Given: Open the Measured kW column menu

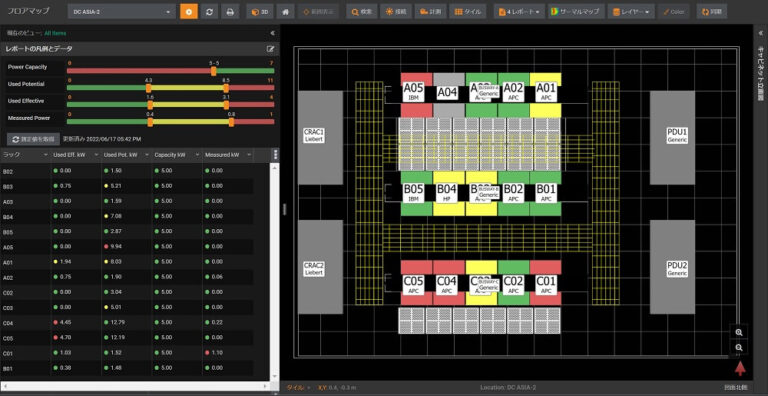Looking at the screenshot, I should coord(249,155).
